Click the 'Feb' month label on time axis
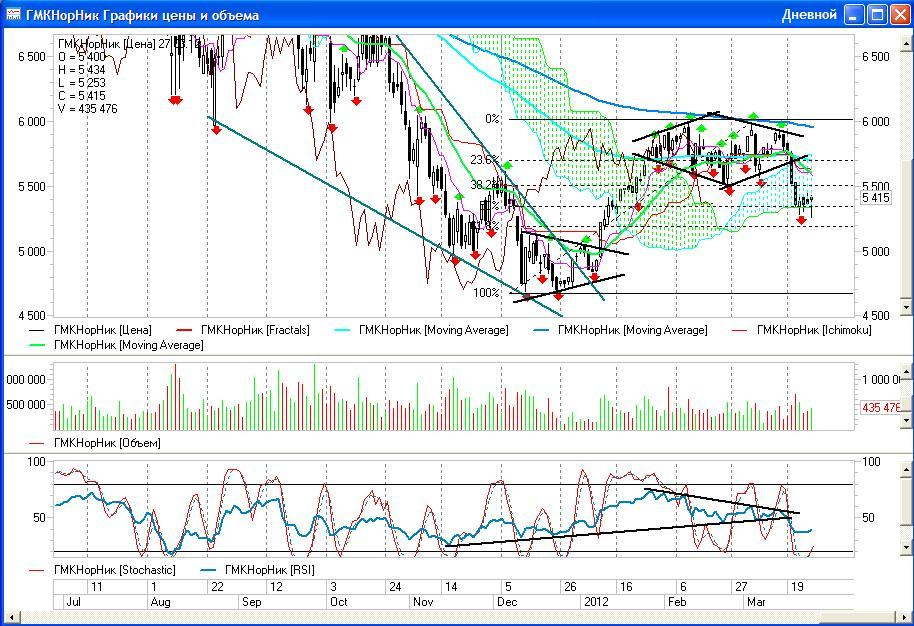914x626 pixels. 677,602
